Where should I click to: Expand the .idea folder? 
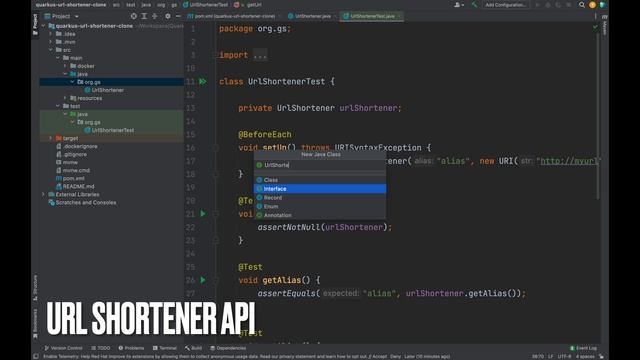[51, 34]
